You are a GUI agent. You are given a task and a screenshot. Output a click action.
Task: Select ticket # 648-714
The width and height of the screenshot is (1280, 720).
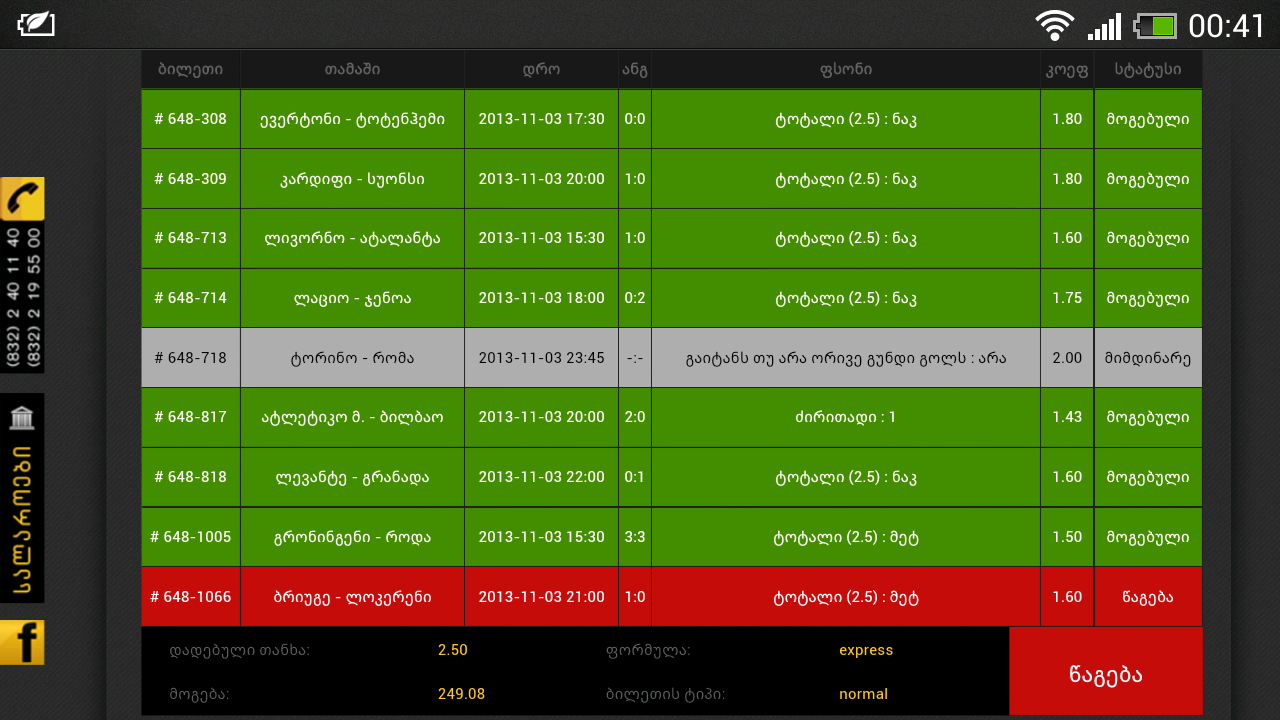pyautogui.click(x=190, y=298)
